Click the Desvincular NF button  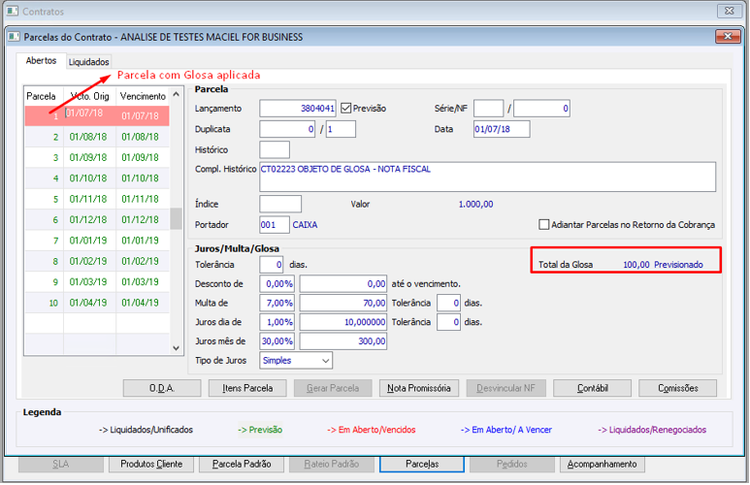coord(506,388)
